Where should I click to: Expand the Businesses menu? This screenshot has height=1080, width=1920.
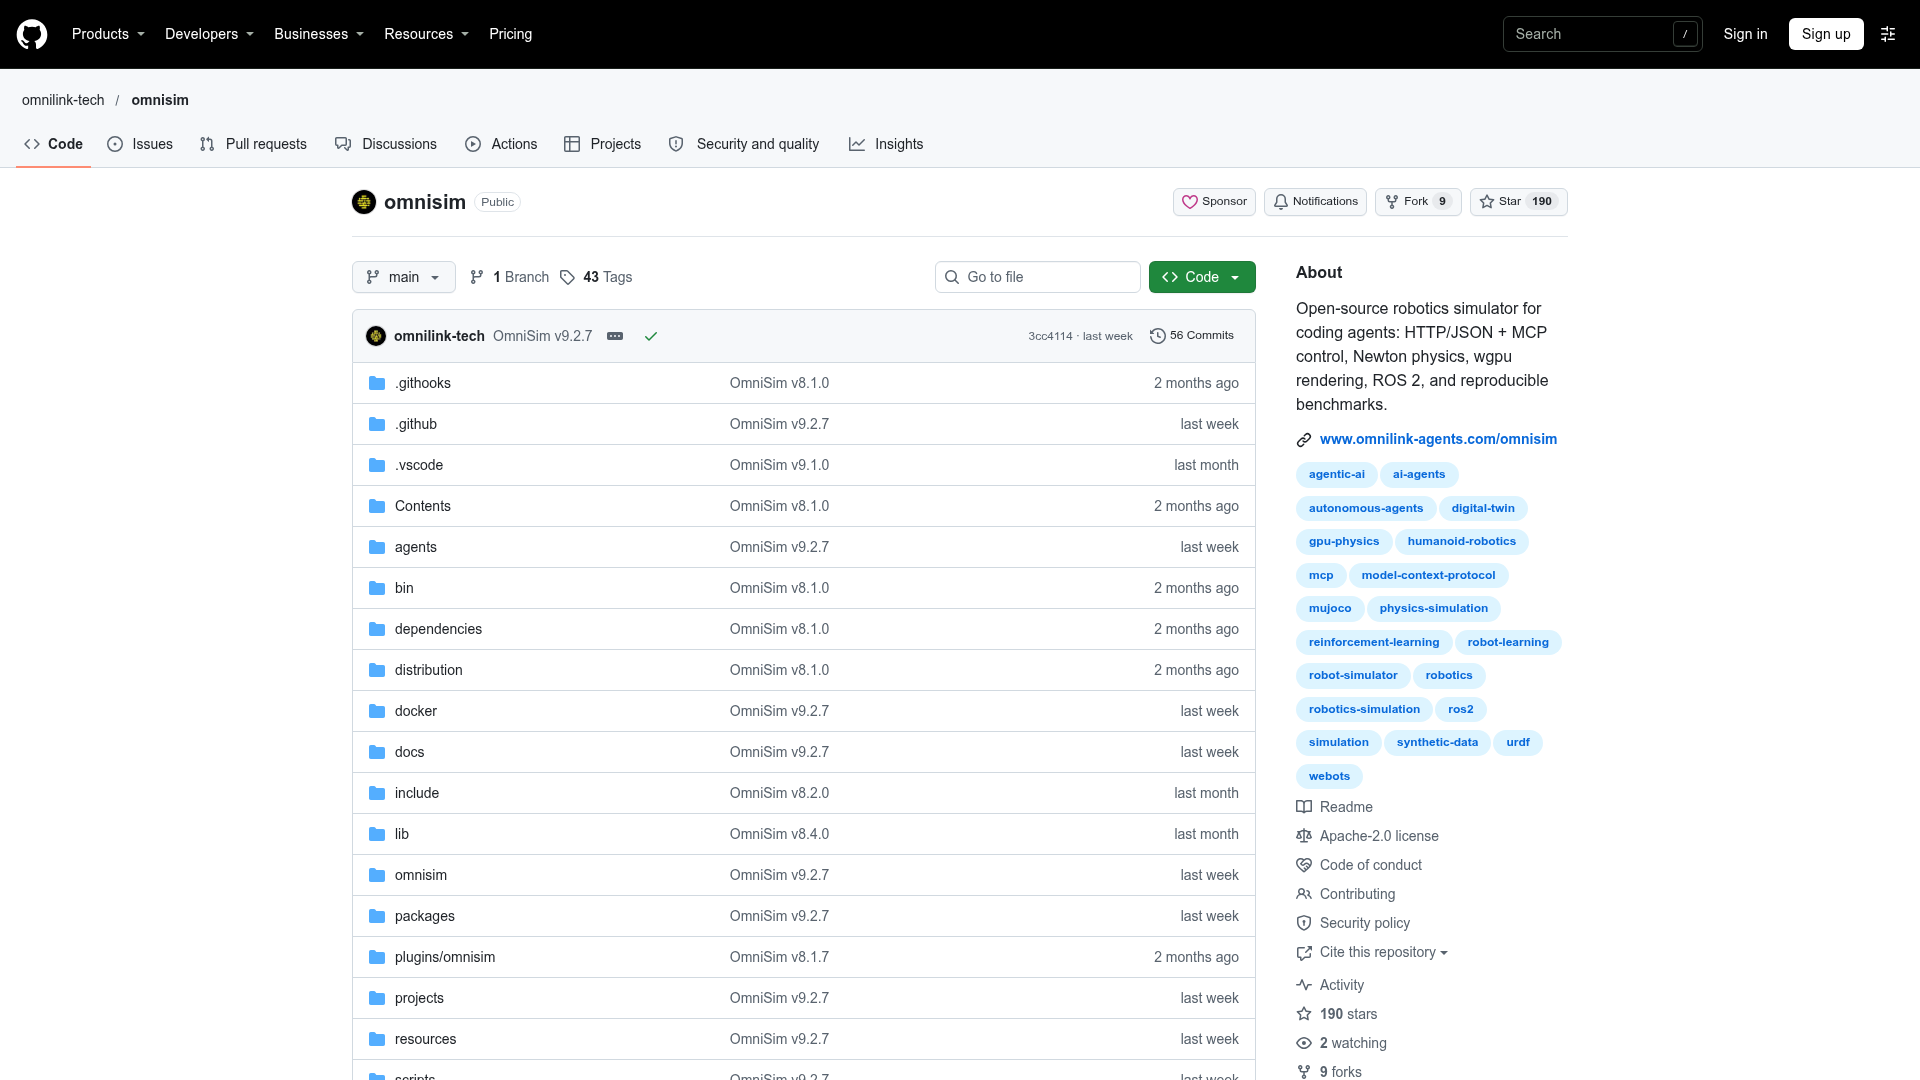coord(319,34)
